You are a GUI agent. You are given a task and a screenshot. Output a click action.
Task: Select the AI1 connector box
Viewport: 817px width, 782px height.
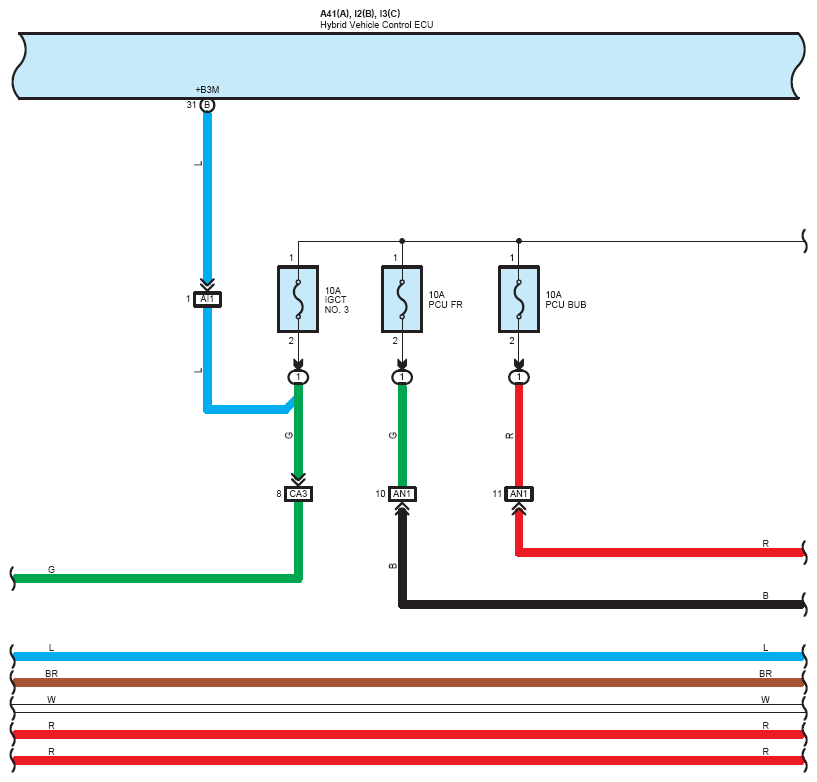[x=207, y=299]
